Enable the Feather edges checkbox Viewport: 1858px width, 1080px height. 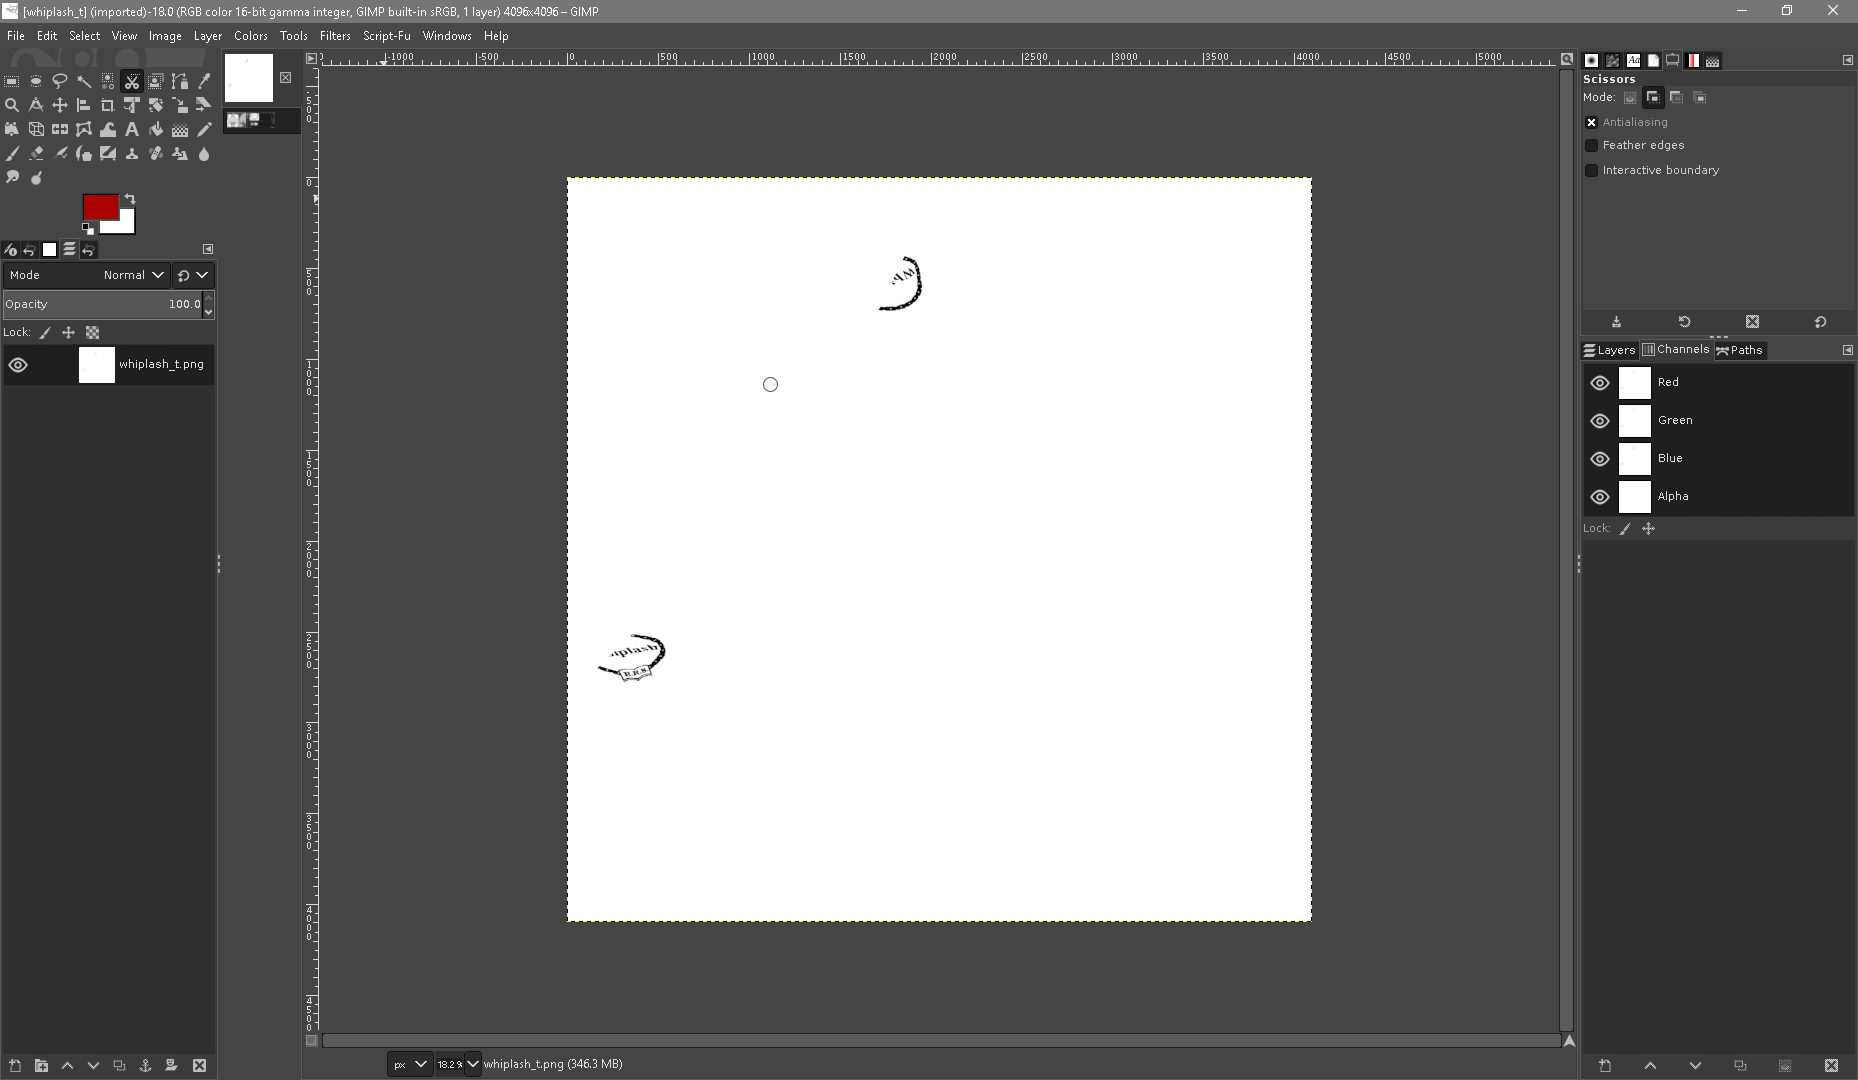[x=1591, y=145]
